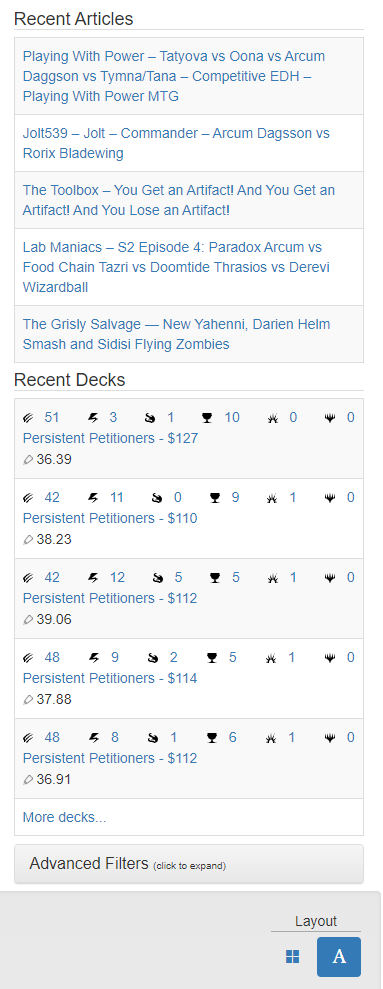383x989 pixels.
Task: Click instant icon in $110 deck row
Action: pos(93,498)
